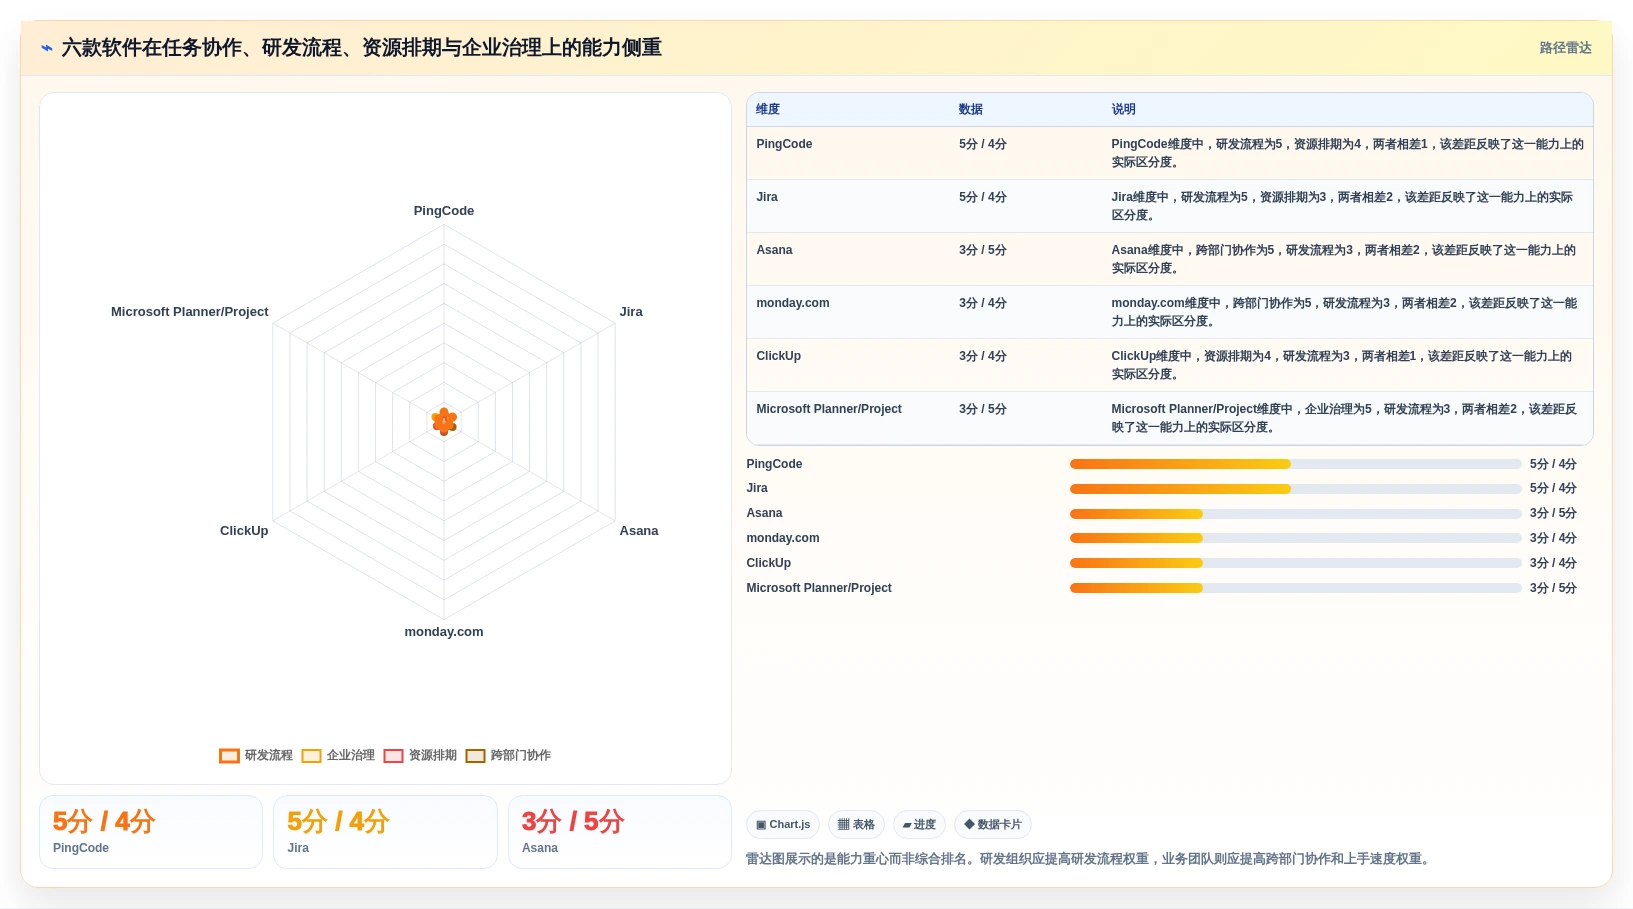Image resolution: width=1633 pixels, height=909 pixels.
Task: Click the PingCode progress bar
Action: [x=1295, y=464]
